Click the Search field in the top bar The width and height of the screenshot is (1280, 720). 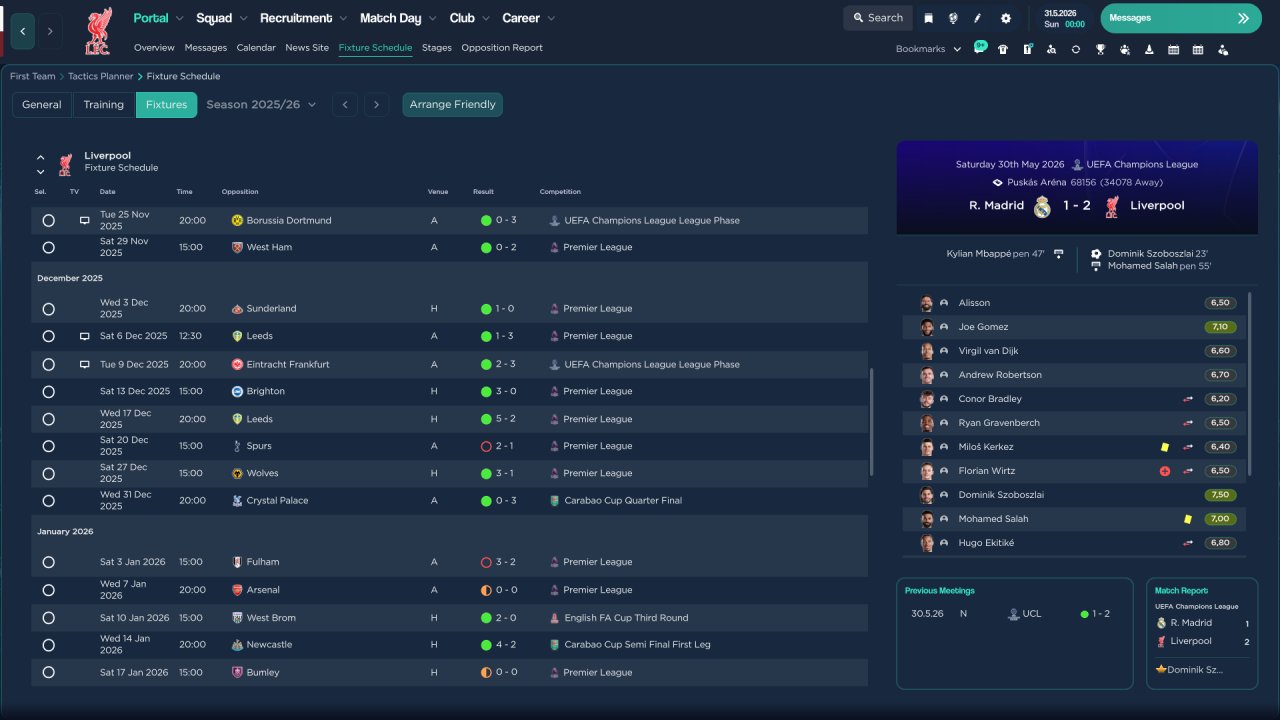point(877,18)
